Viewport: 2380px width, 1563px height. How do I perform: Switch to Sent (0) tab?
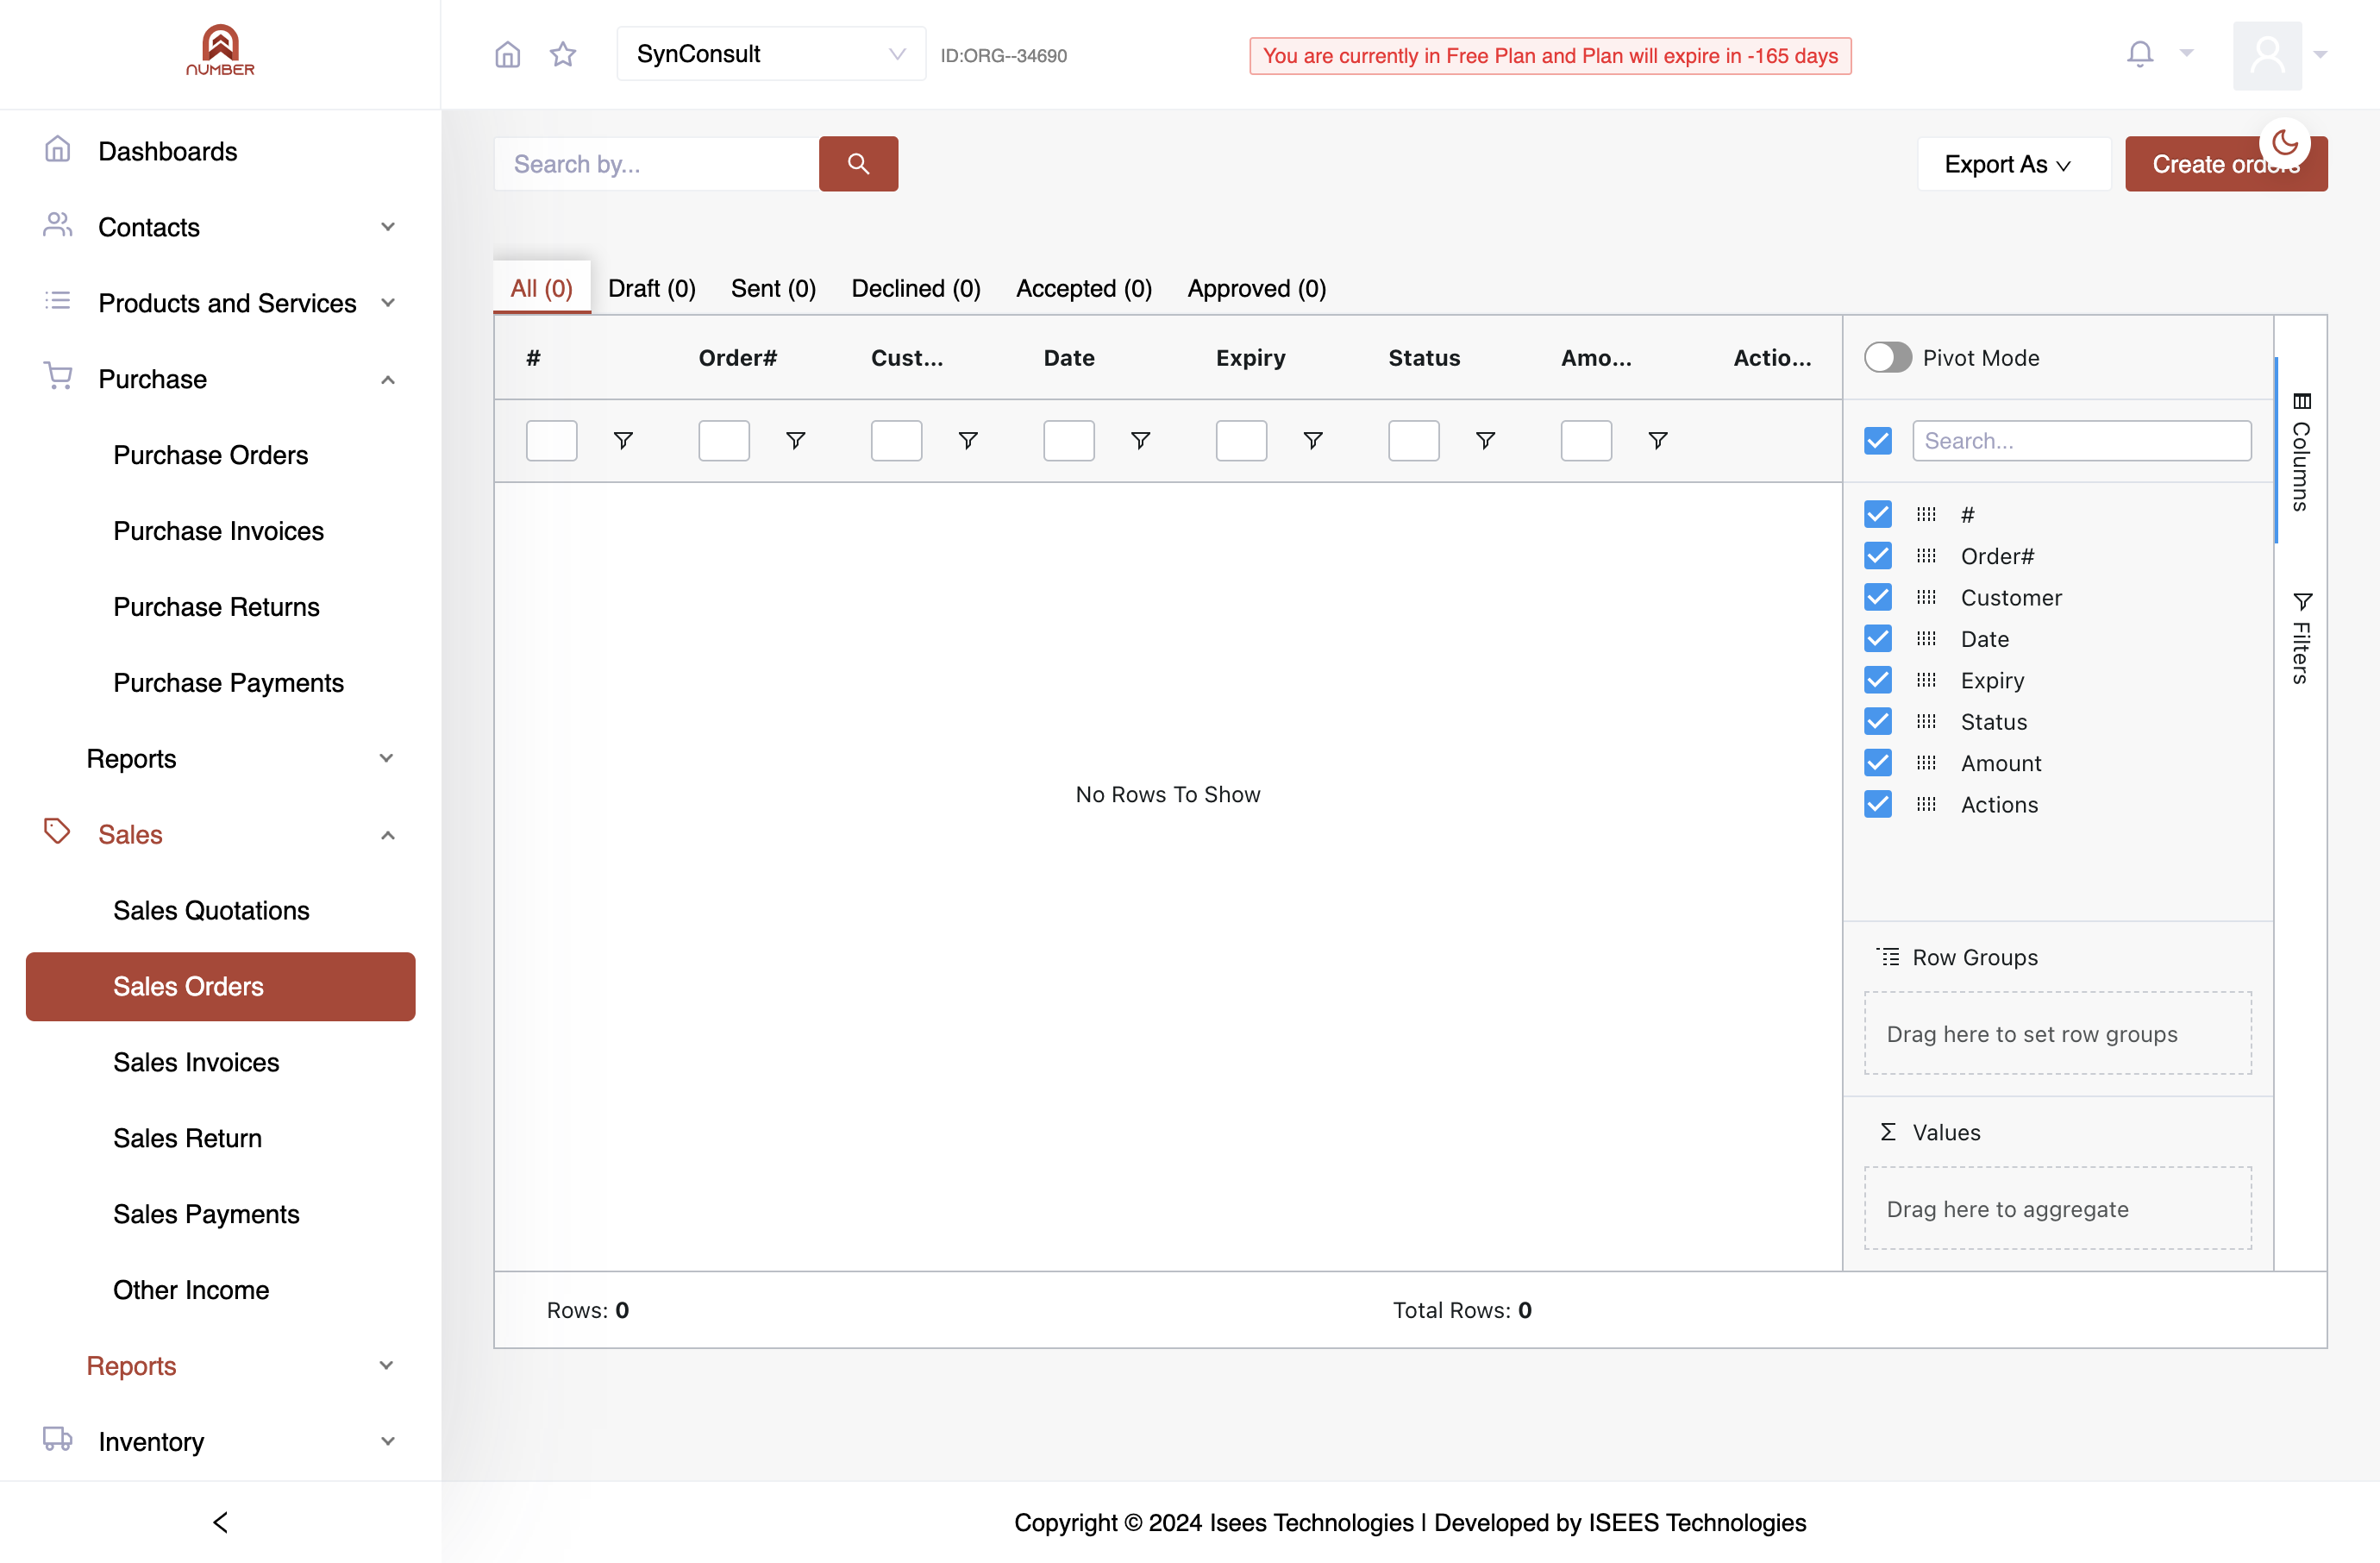773,288
